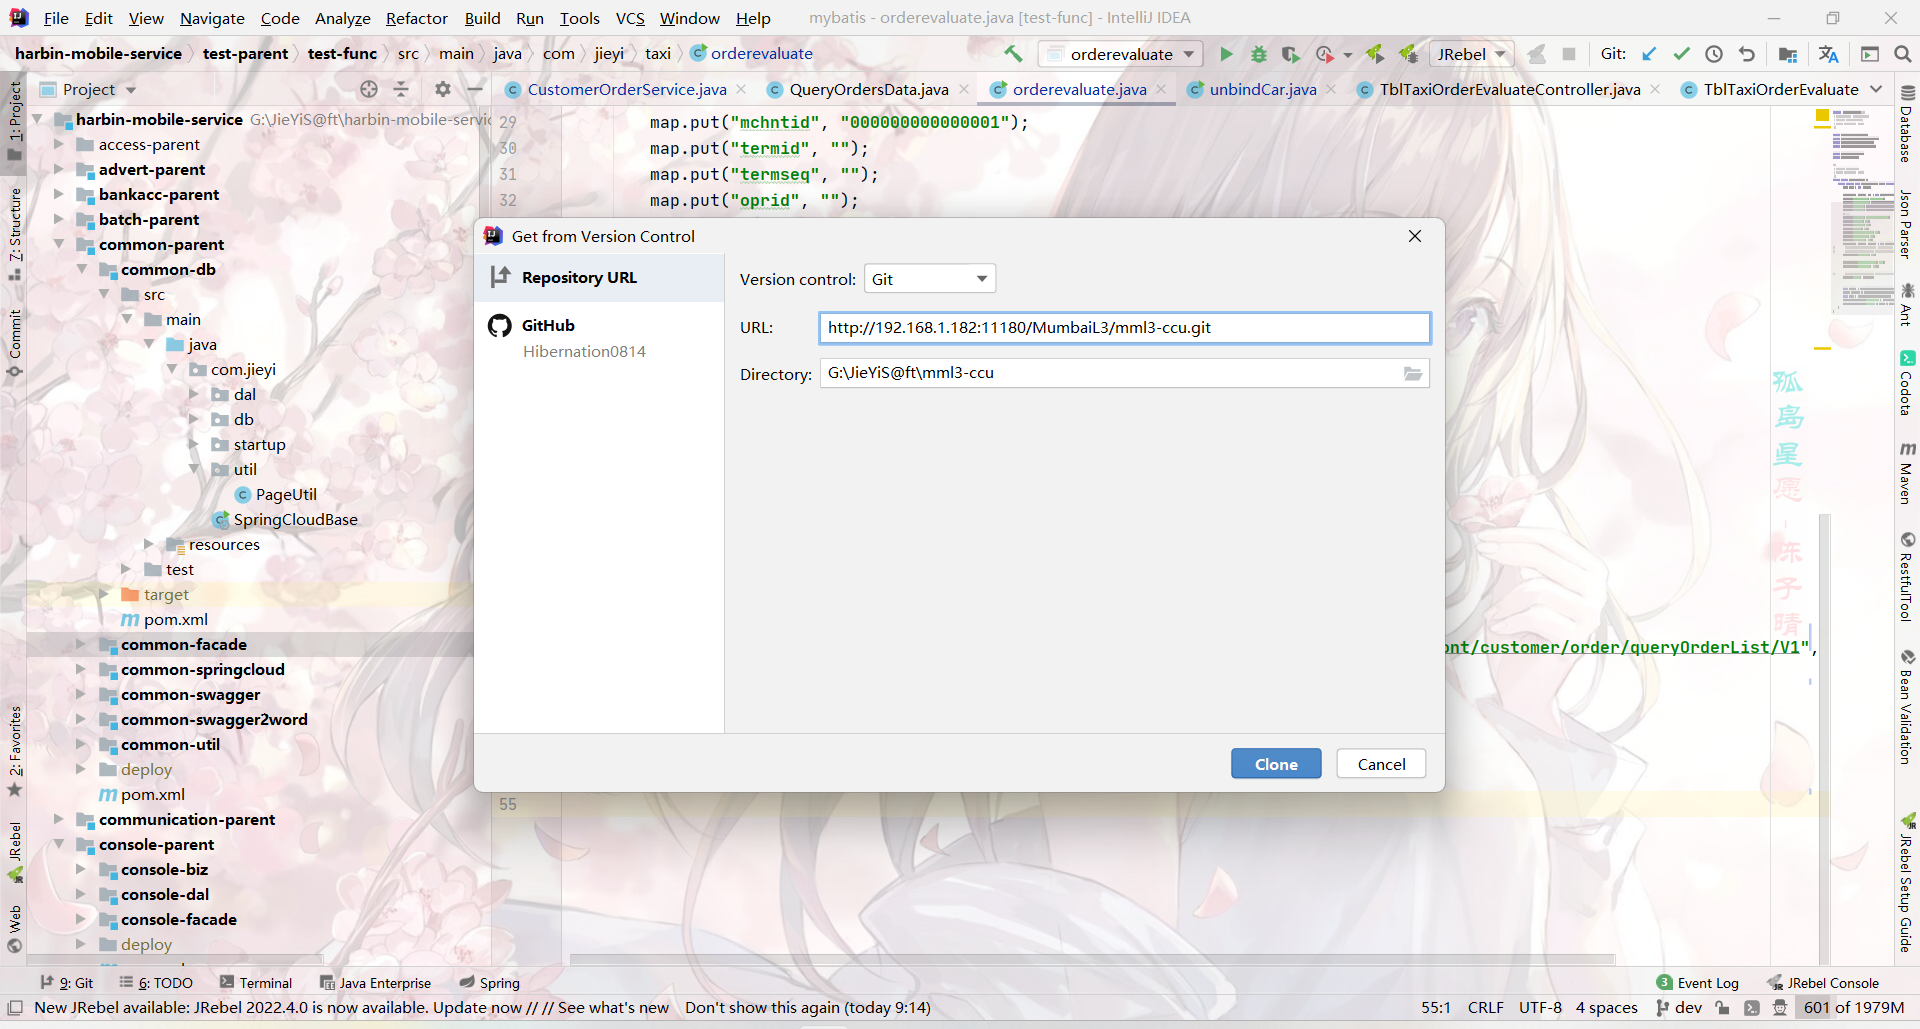Open the Version control Git dropdown
The width and height of the screenshot is (1920, 1029).
point(929,279)
